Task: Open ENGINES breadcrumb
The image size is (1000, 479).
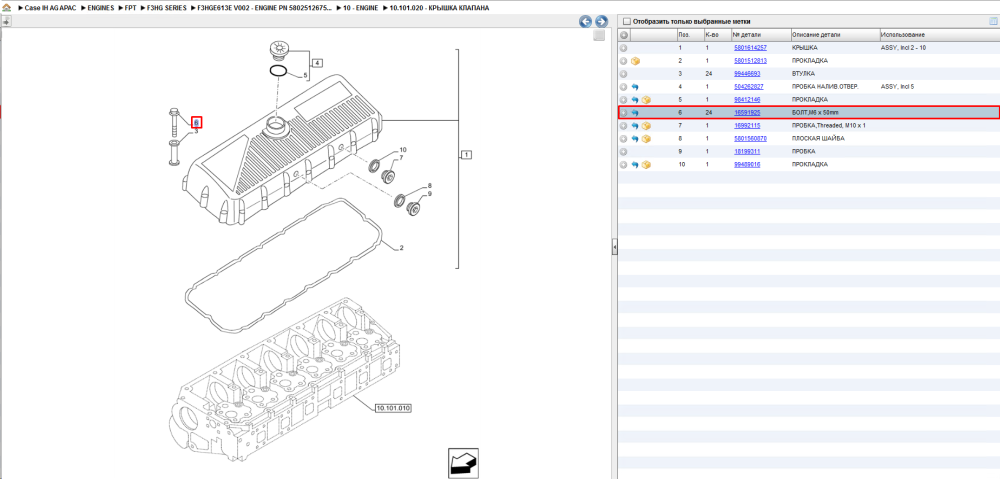Action: pyautogui.click(x=101, y=7)
